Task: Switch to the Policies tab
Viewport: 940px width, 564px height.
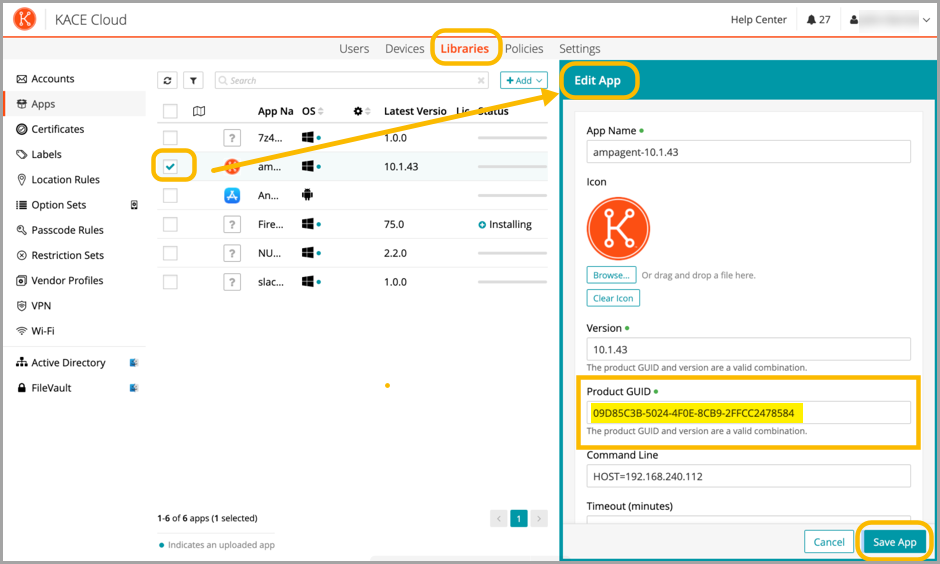Action: 524,48
